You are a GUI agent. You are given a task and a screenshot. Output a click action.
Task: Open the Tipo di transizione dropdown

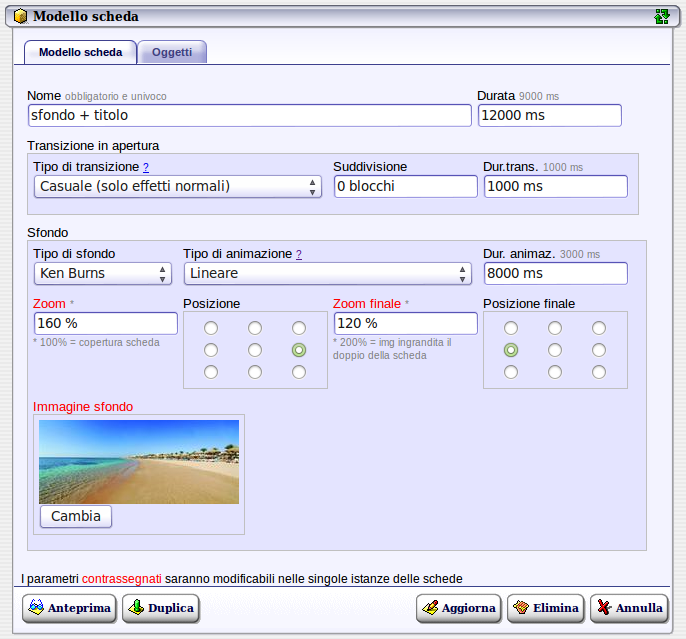177,186
